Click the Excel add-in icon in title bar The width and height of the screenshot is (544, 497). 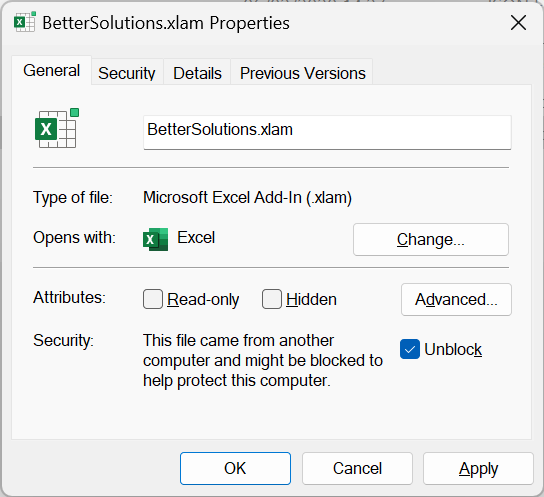click(x=25, y=22)
